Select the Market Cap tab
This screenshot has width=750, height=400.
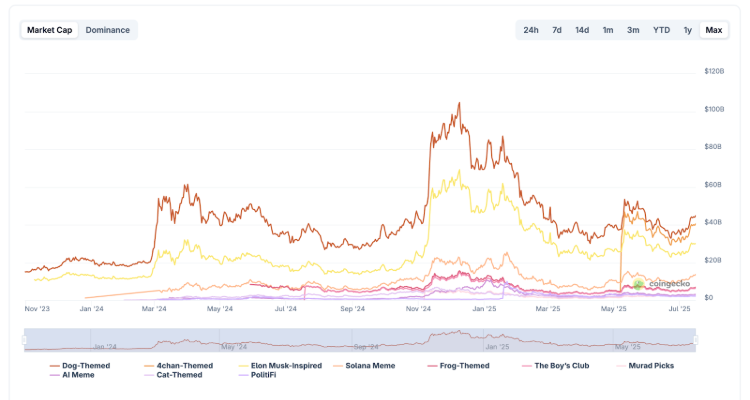[x=50, y=30]
